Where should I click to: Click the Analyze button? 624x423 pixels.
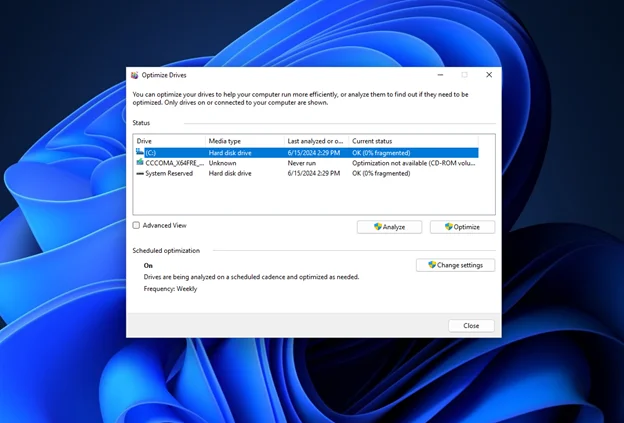pos(389,227)
